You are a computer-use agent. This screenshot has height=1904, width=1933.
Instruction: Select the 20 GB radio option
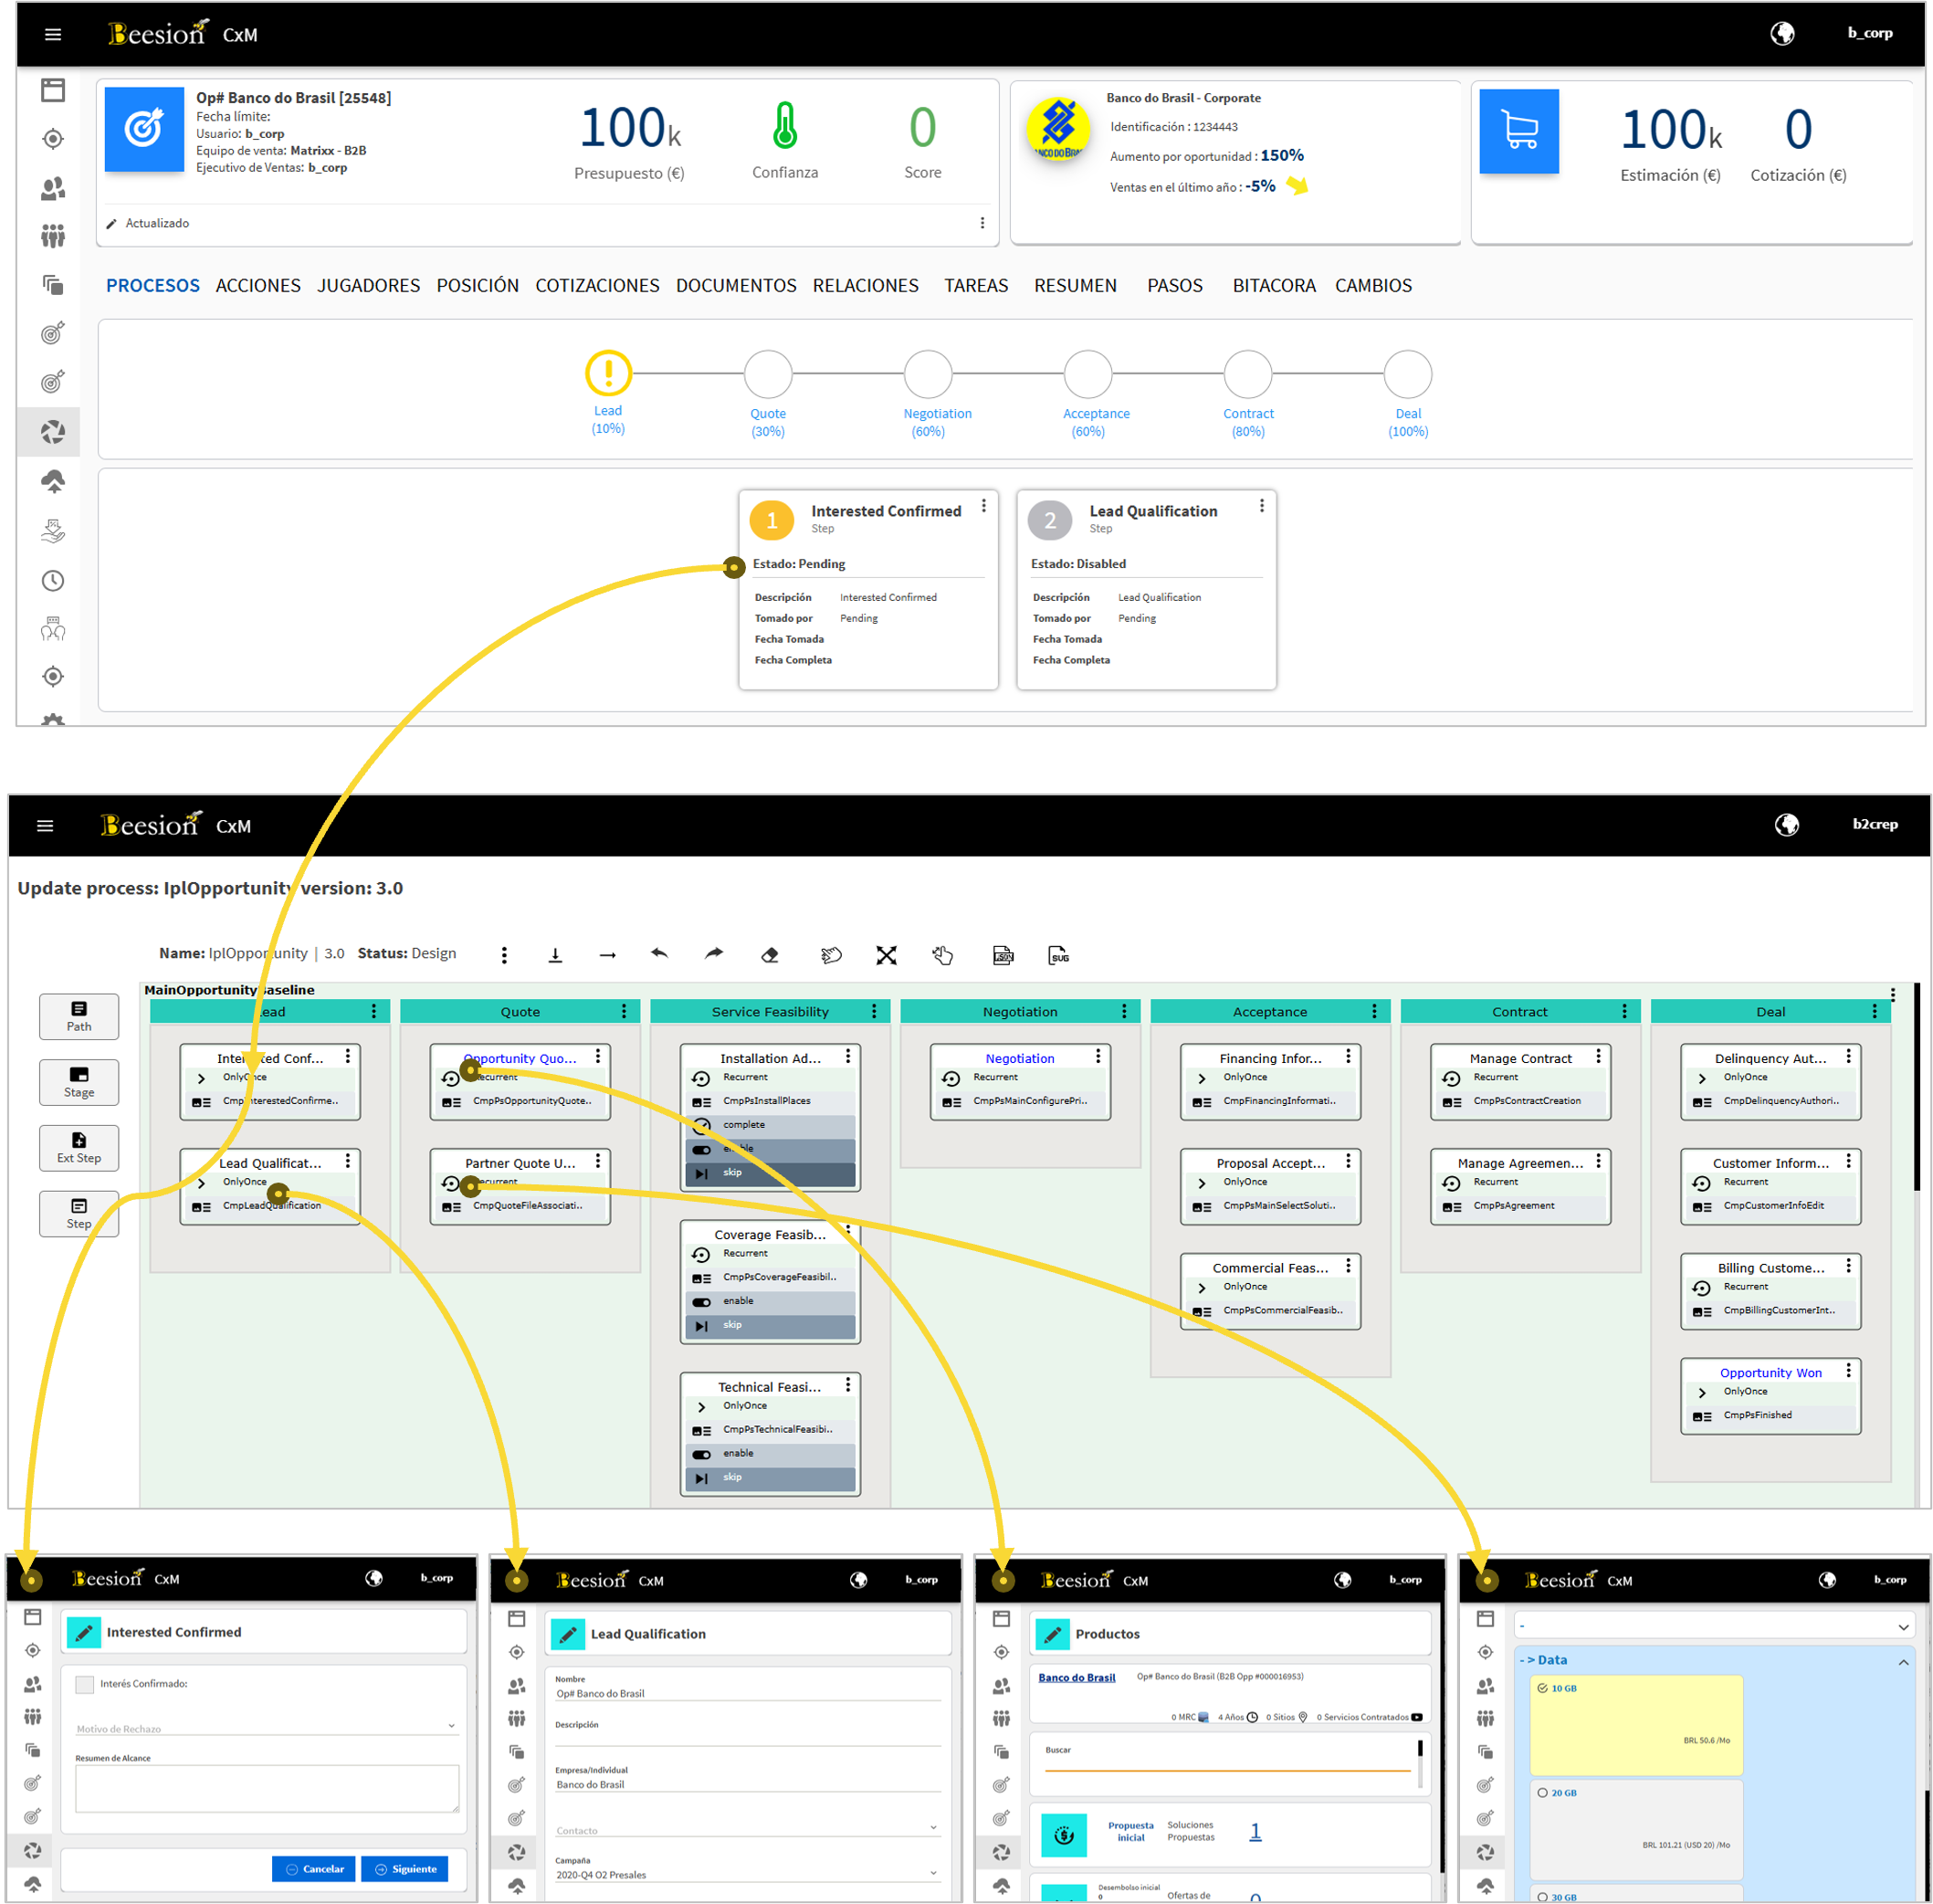pos(1542,1792)
